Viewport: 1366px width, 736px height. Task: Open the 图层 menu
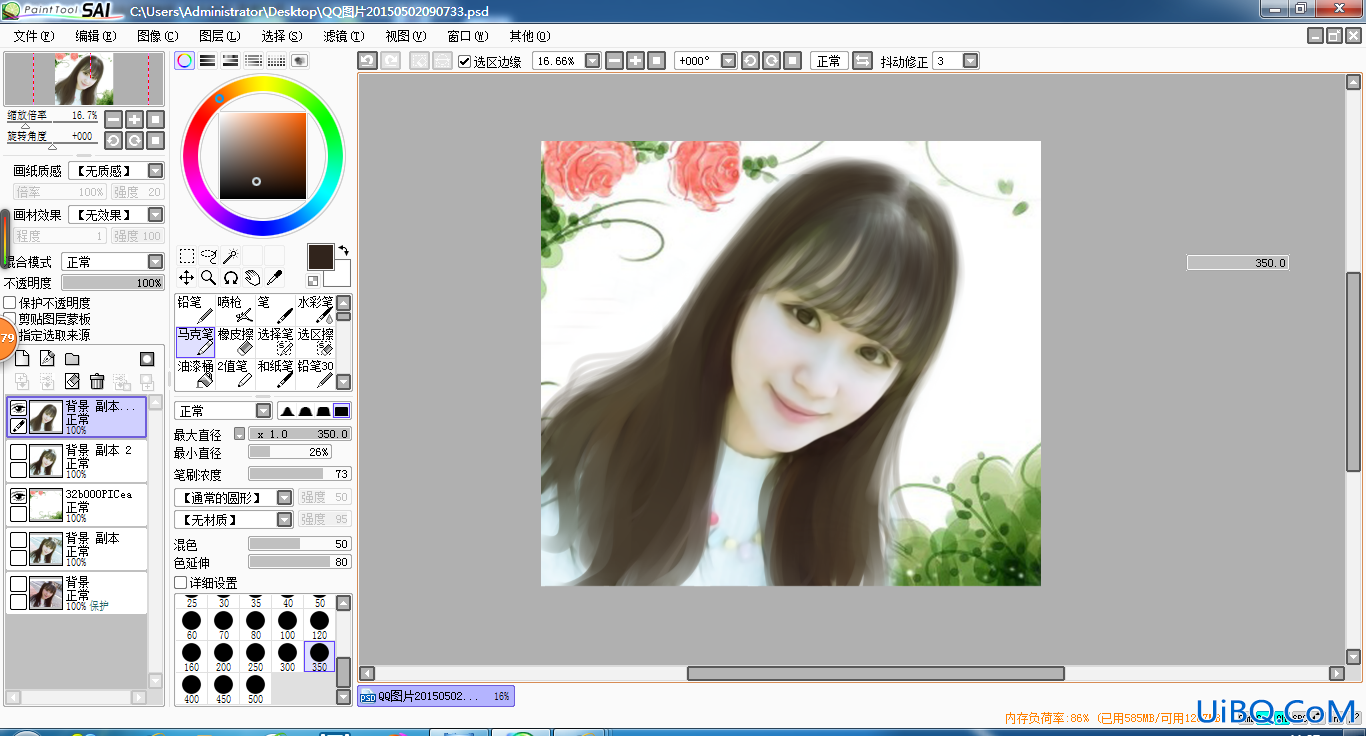(219, 36)
